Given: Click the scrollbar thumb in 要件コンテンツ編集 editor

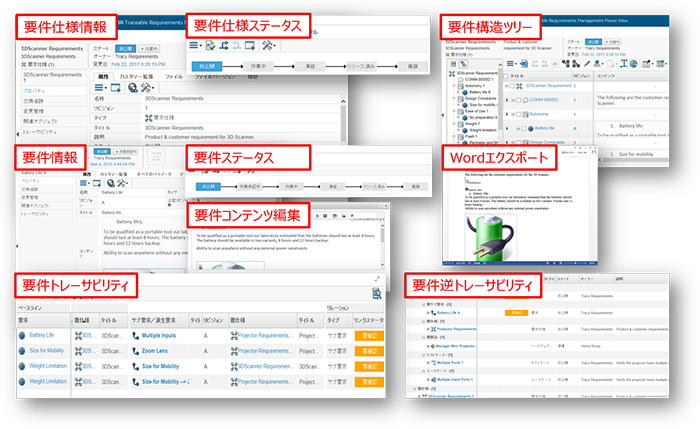Looking at the screenshot, I should (x=382, y=236).
